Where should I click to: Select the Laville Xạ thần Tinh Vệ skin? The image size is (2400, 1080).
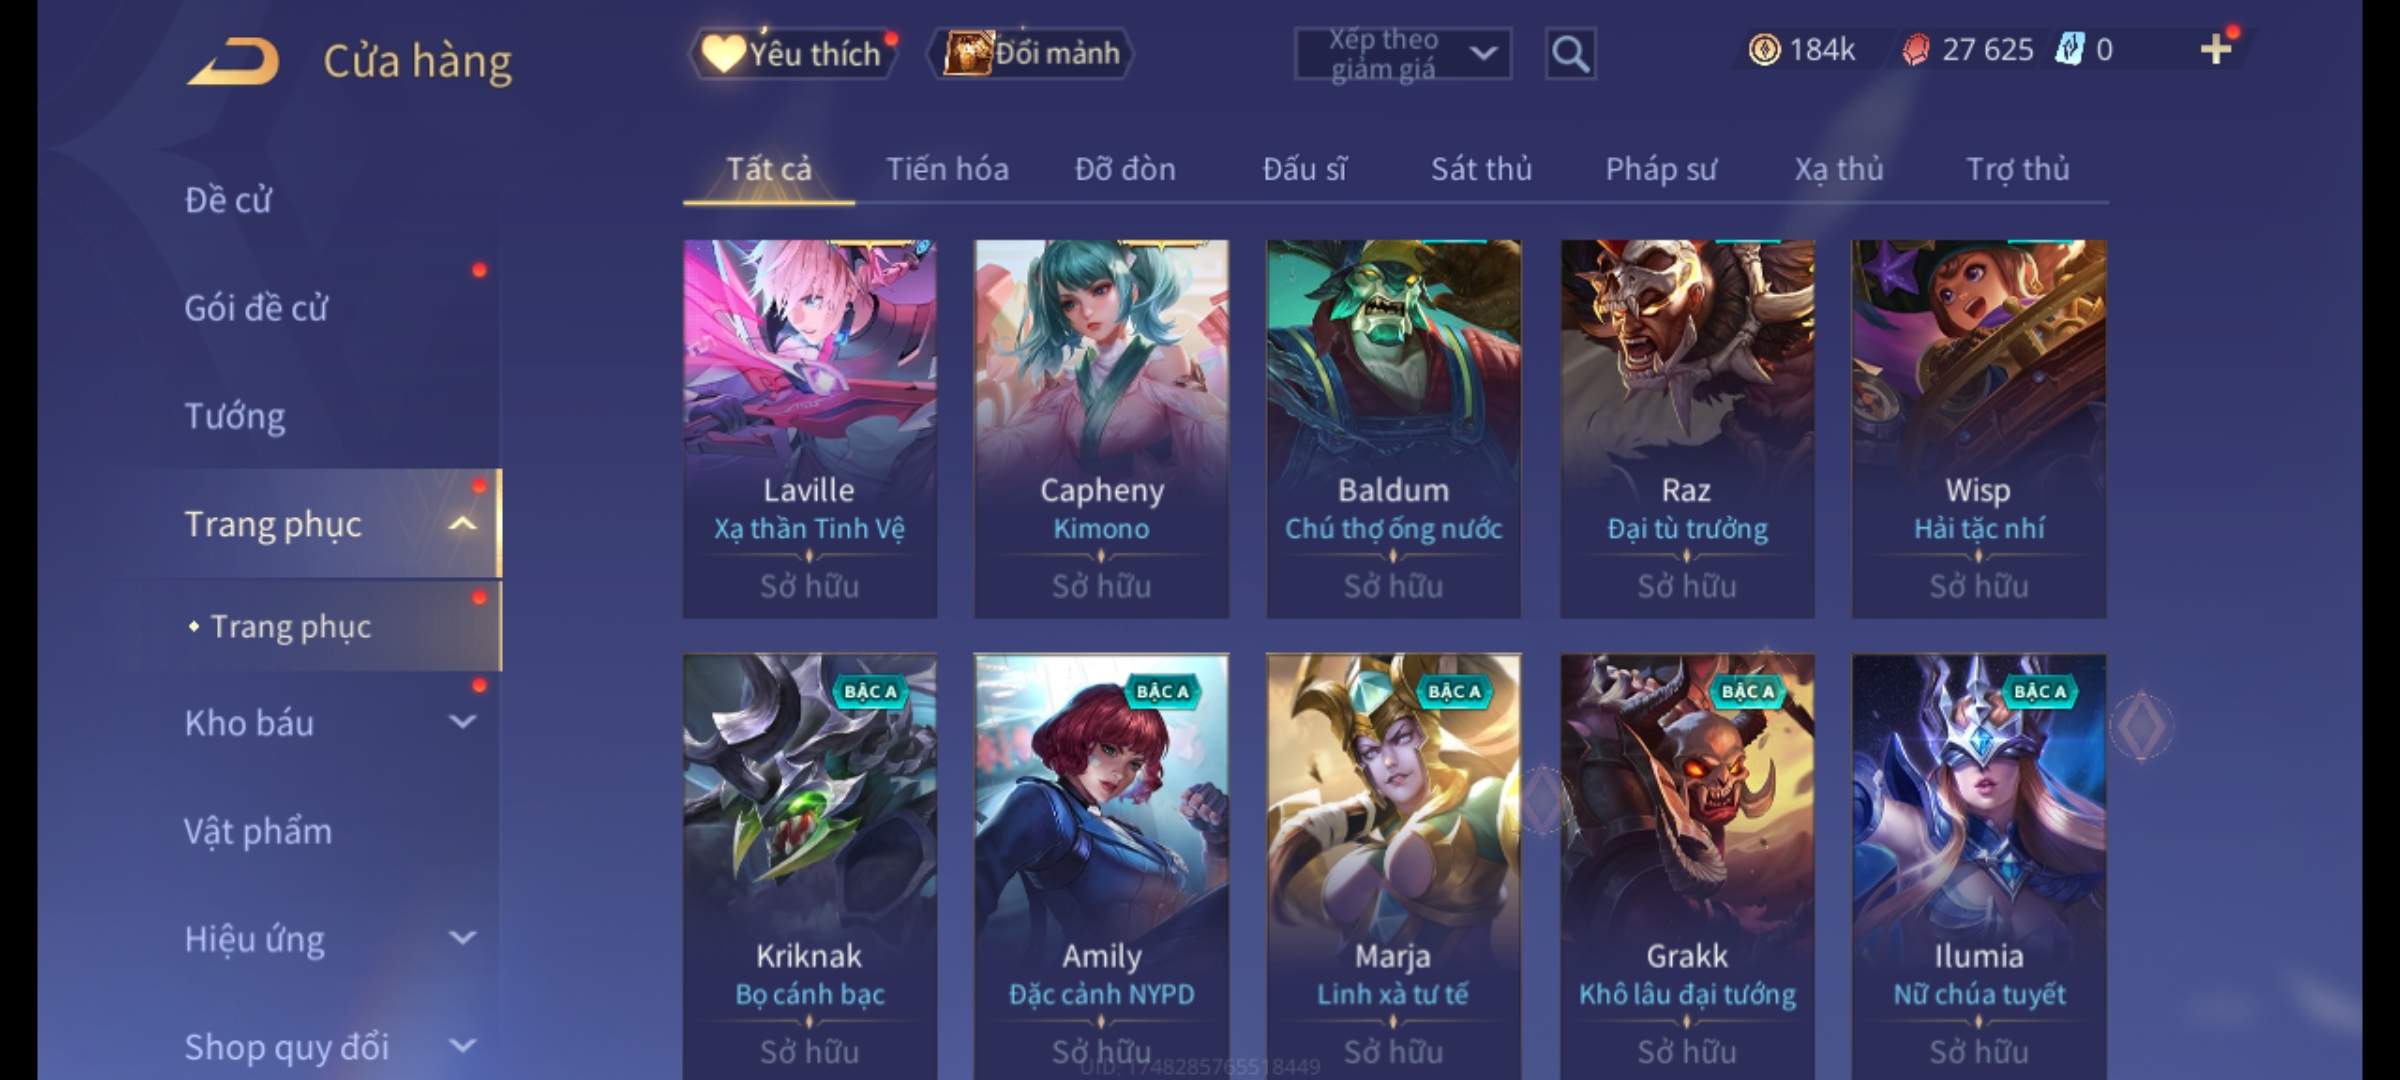pyautogui.click(x=810, y=428)
